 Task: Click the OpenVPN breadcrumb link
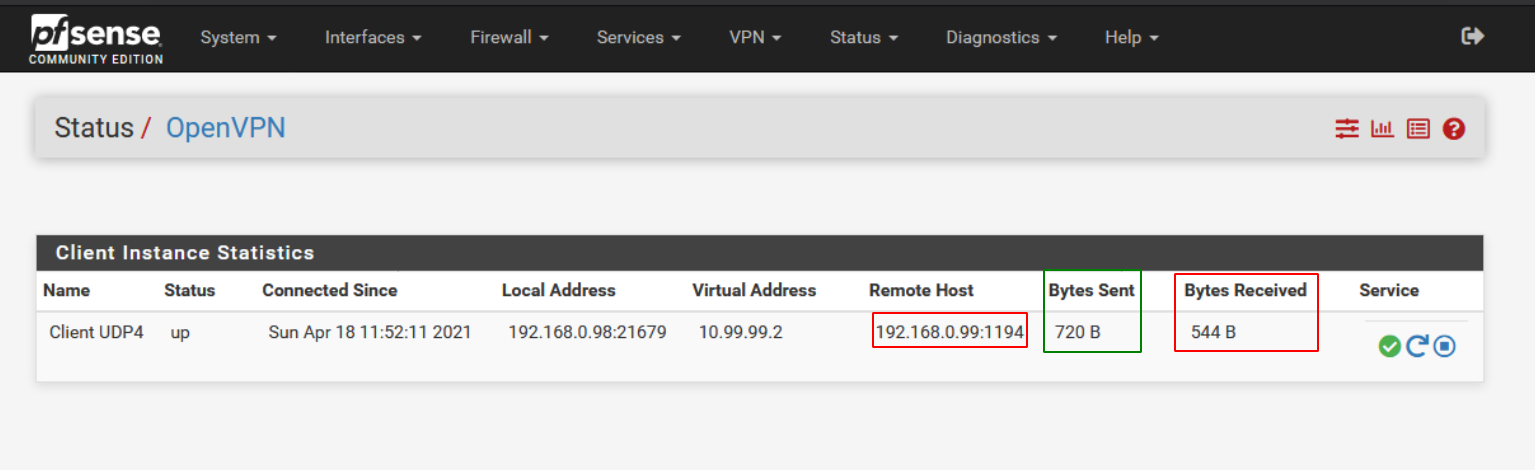pyautogui.click(x=226, y=128)
